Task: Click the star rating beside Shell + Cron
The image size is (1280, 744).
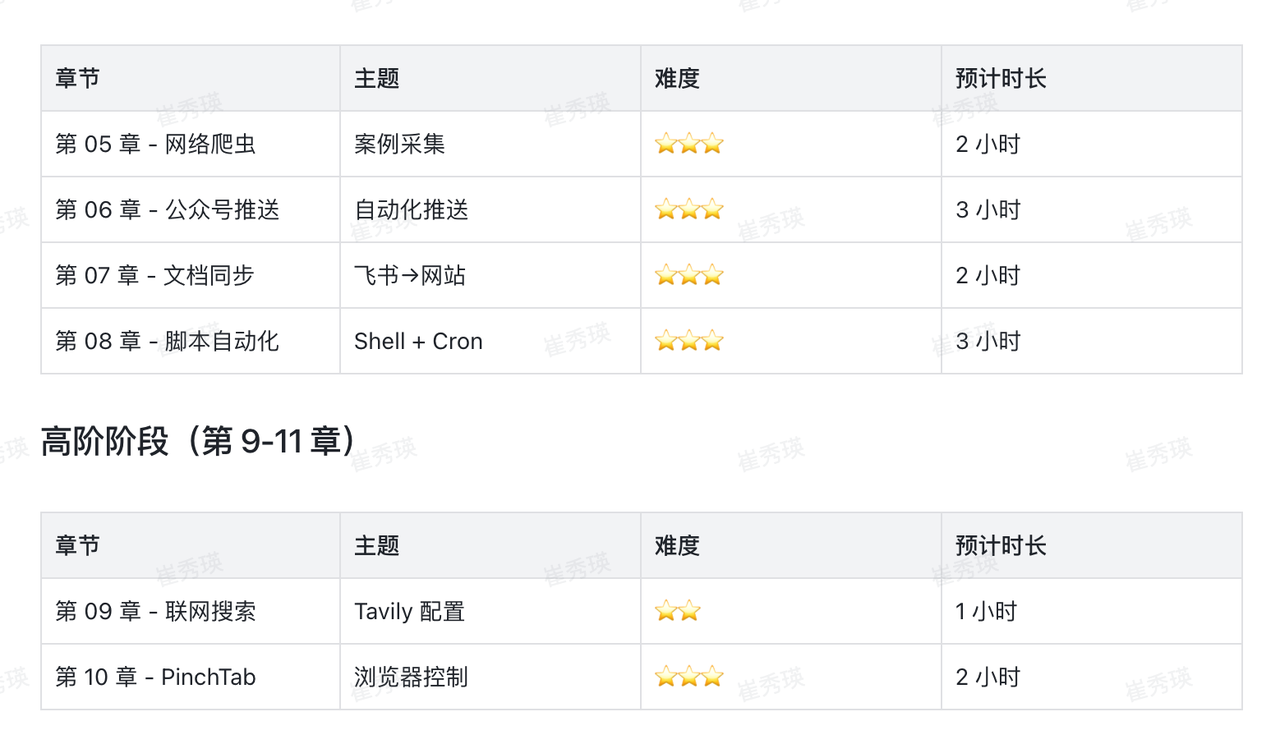Action: coord(689,342)
